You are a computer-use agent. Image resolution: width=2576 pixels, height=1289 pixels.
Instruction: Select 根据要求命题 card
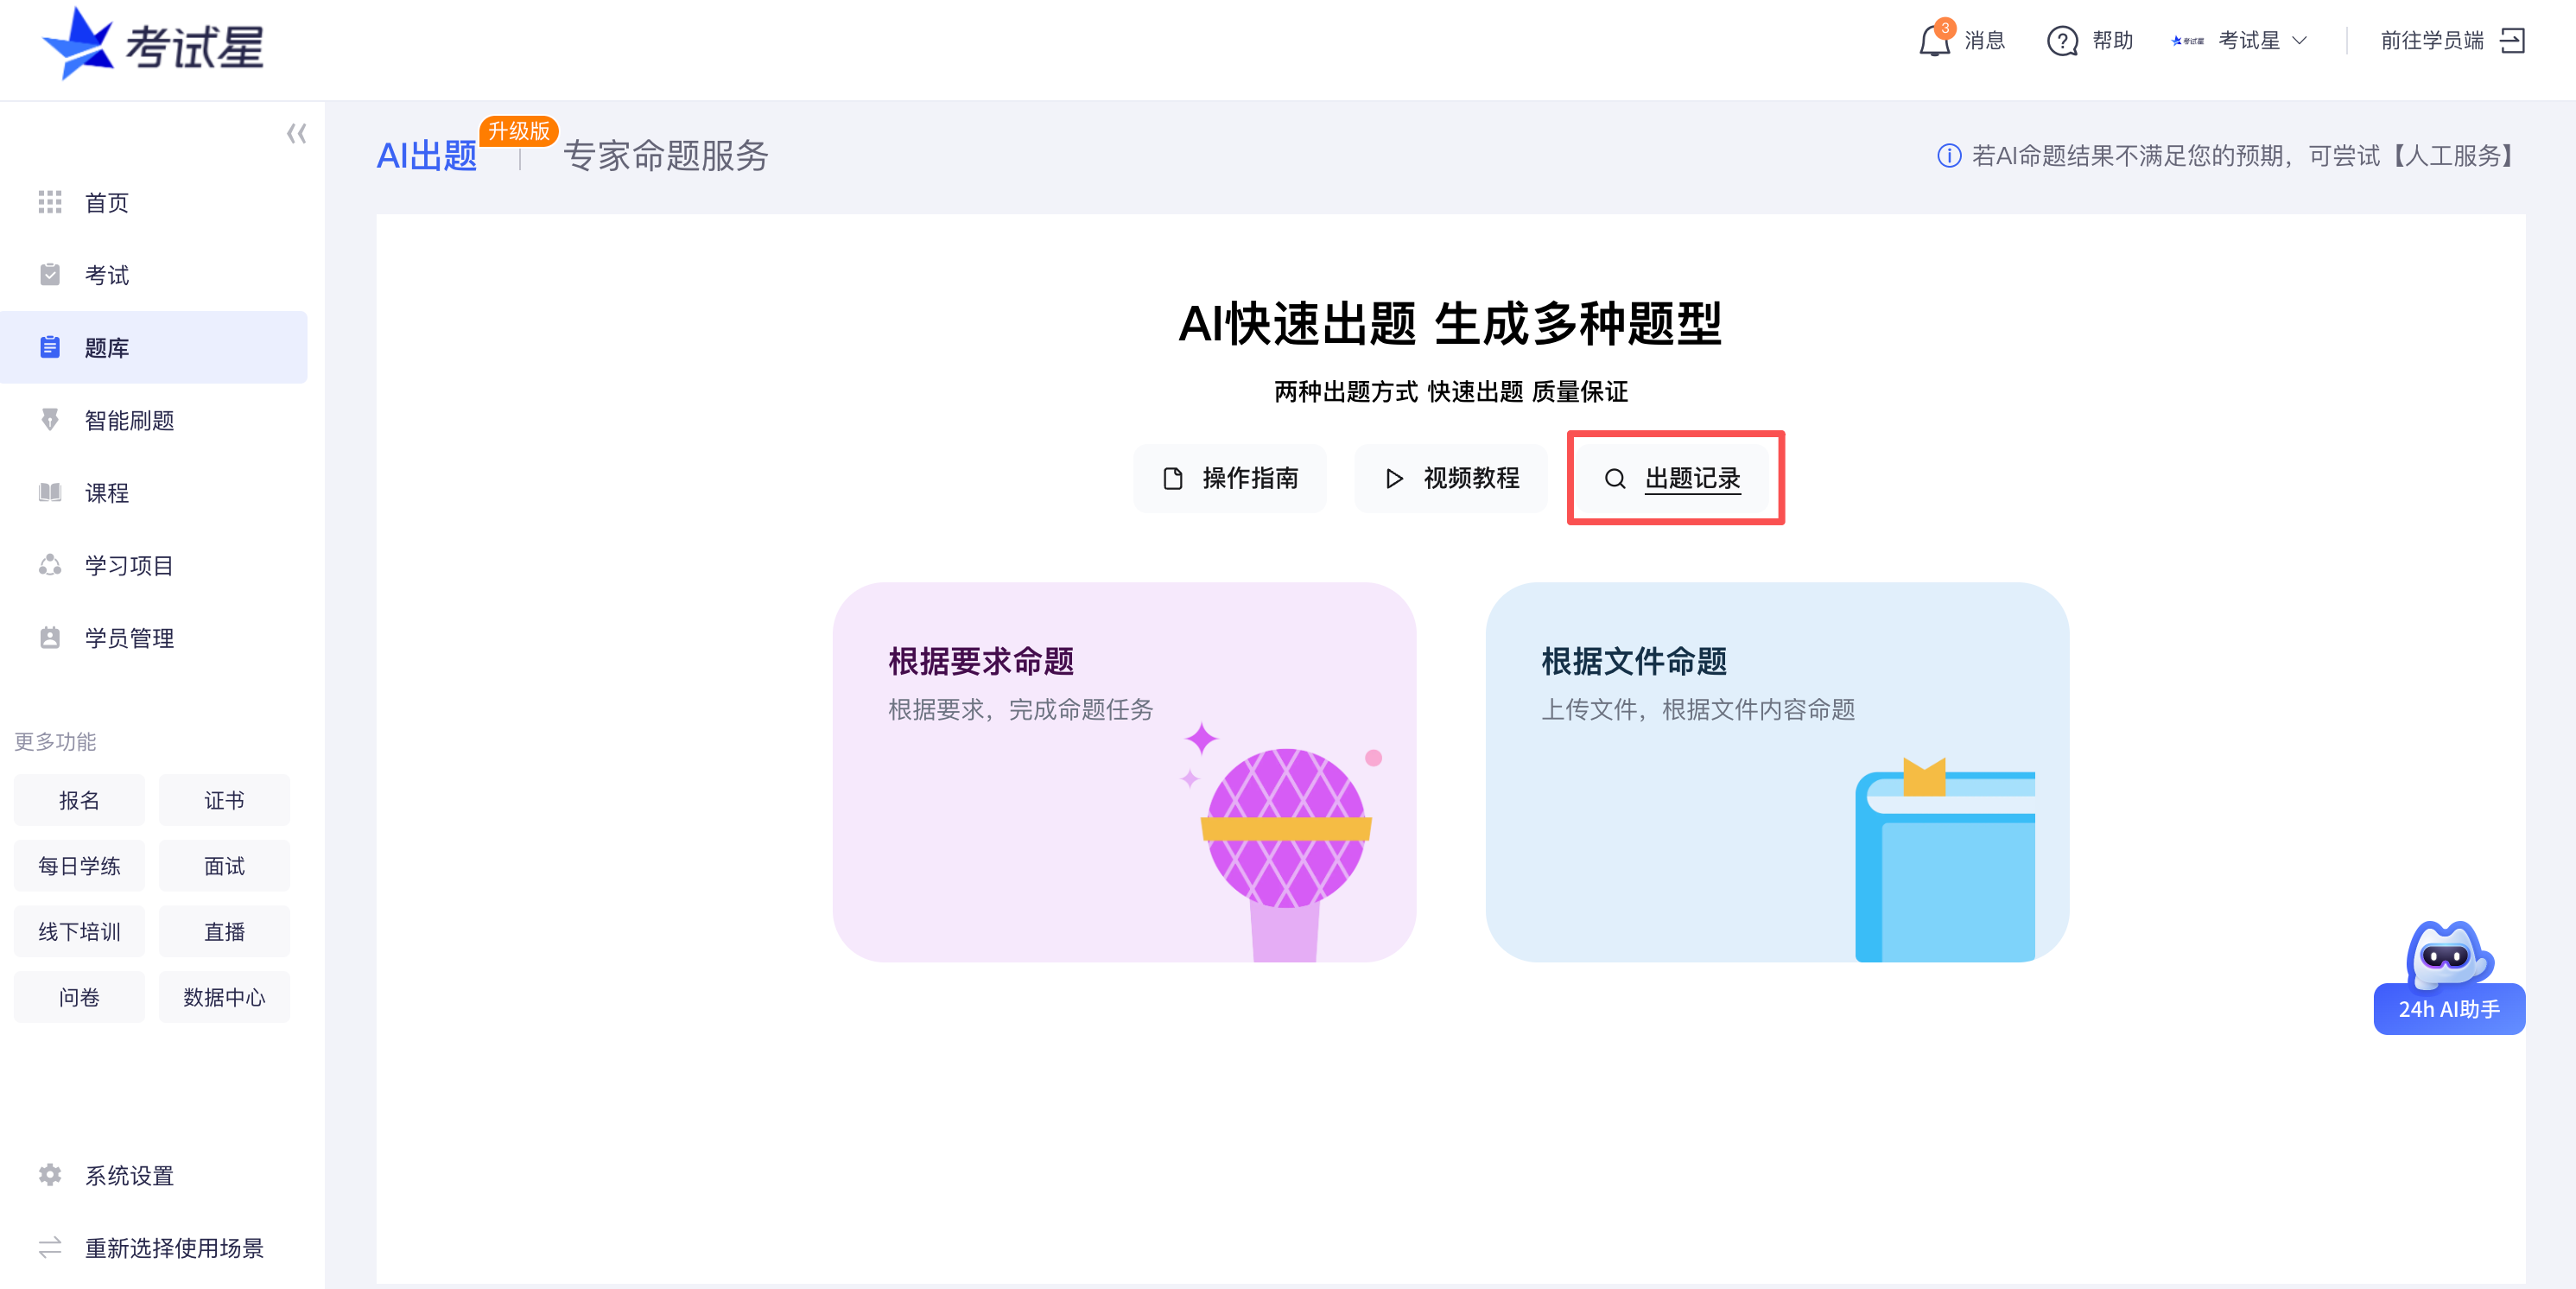tap(1124, 771)
